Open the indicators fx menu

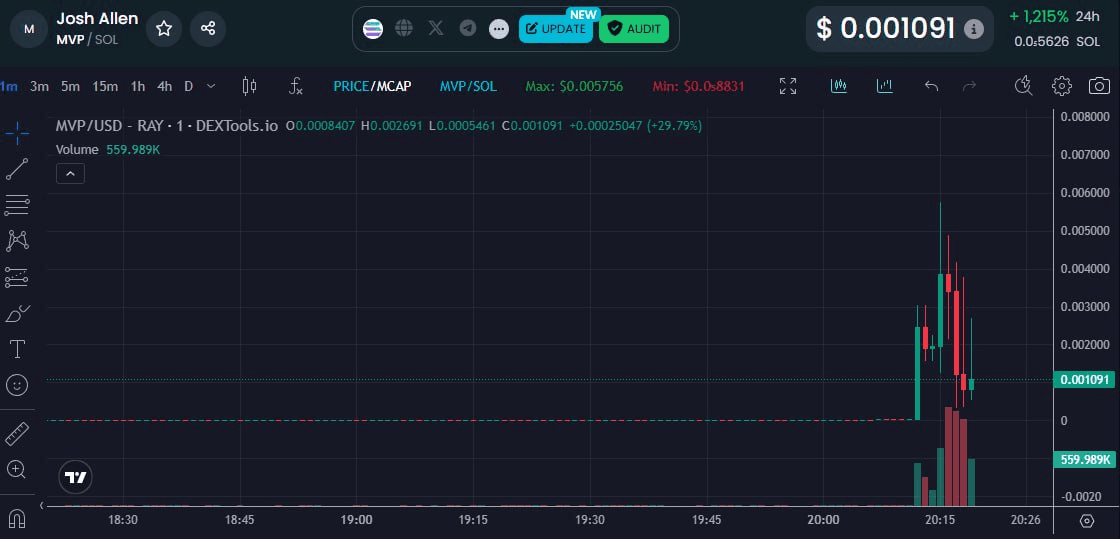296,86
